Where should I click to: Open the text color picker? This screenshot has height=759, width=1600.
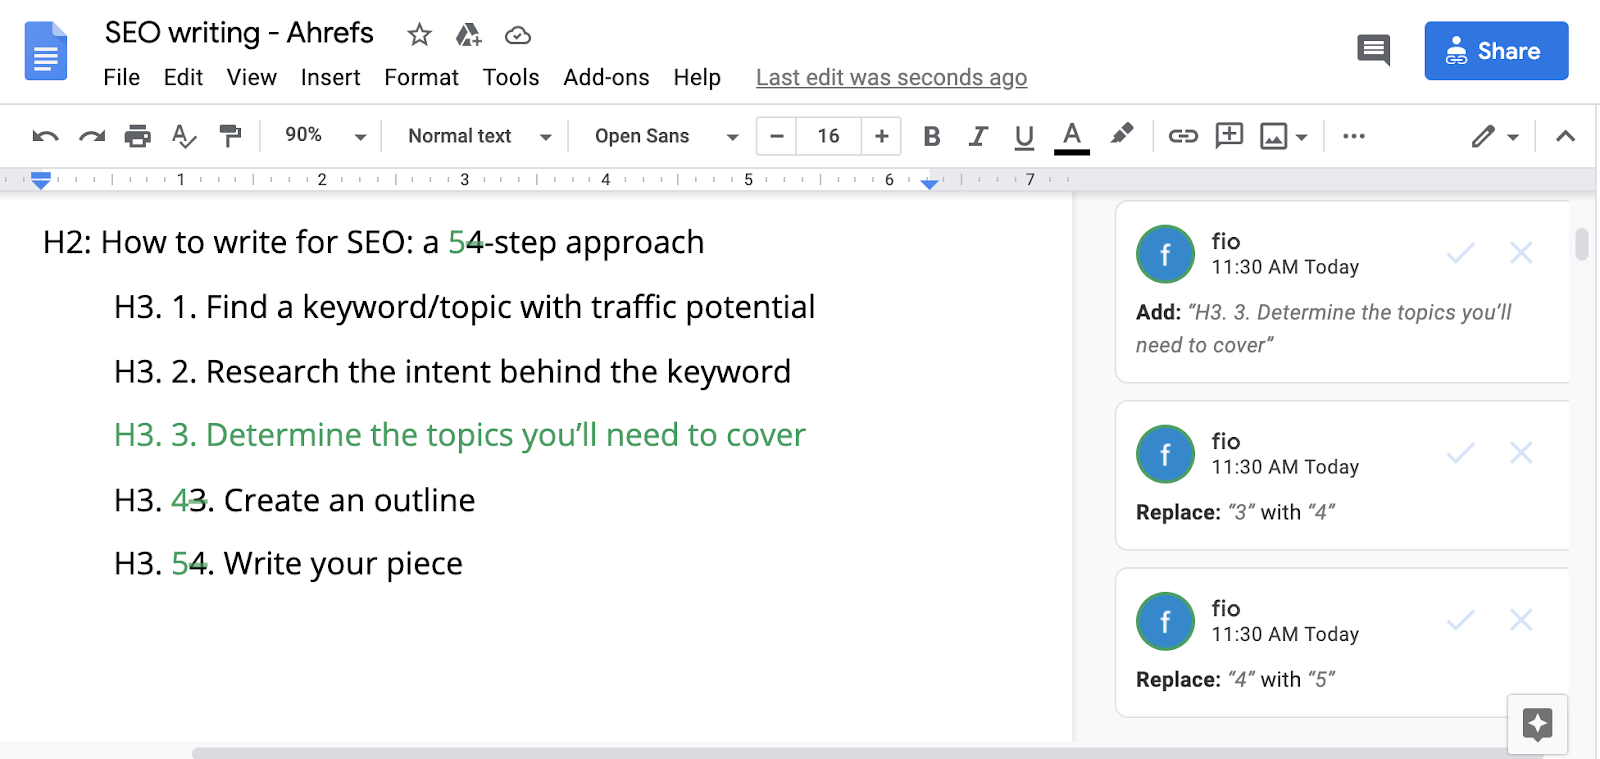pos(1072,136)
